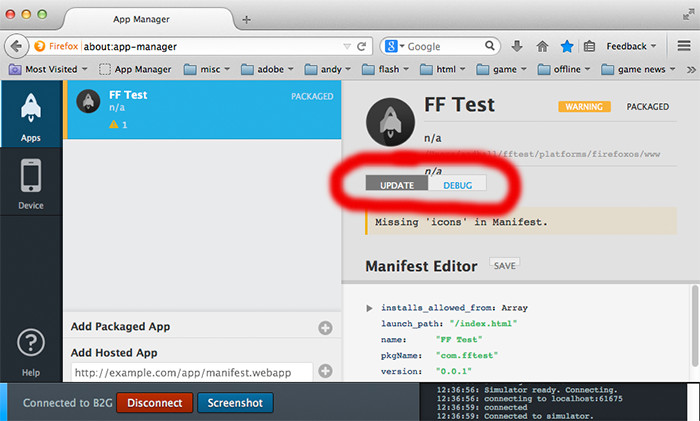
Task: Take a Screenshot of the device
Action: (x=235, y=403)
